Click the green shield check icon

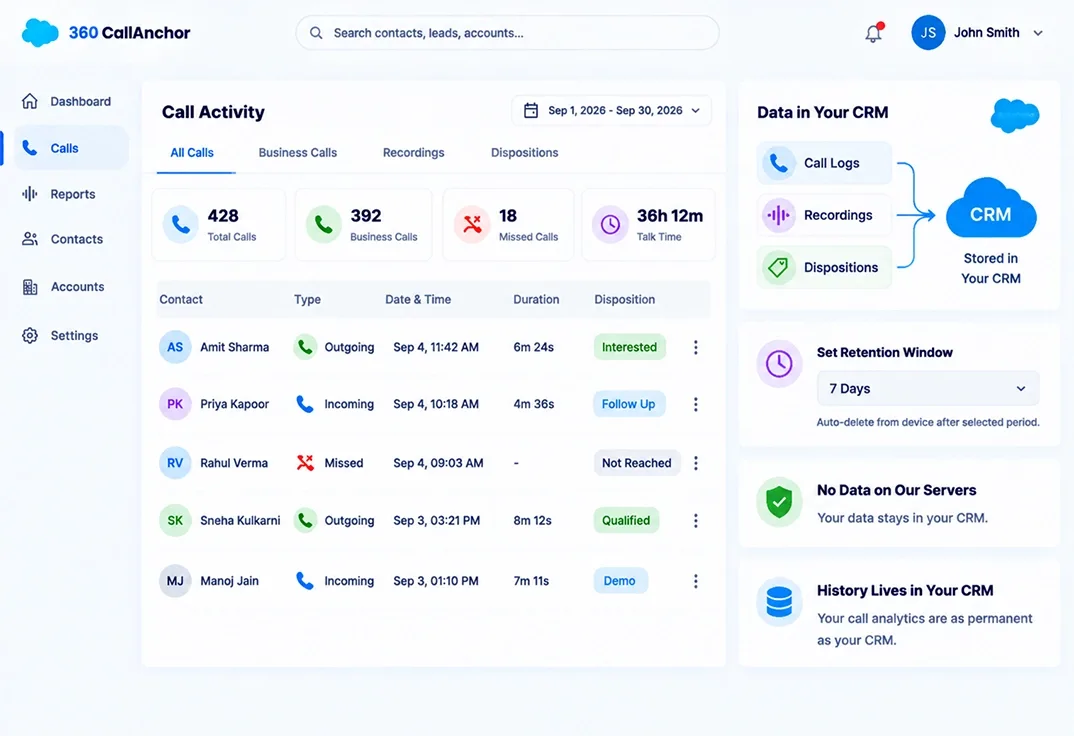click(x=779, y=502)
